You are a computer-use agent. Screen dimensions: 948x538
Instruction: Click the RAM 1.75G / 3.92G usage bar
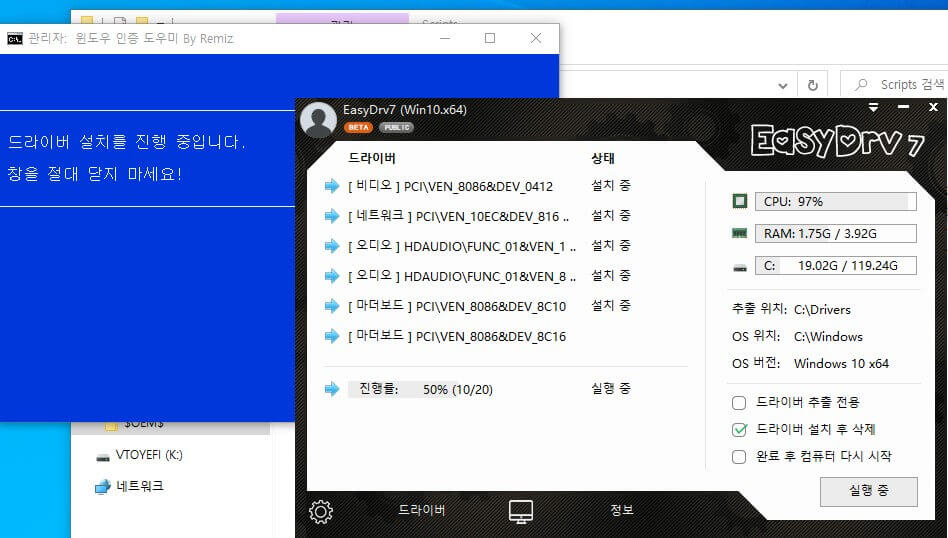[836, 233]
